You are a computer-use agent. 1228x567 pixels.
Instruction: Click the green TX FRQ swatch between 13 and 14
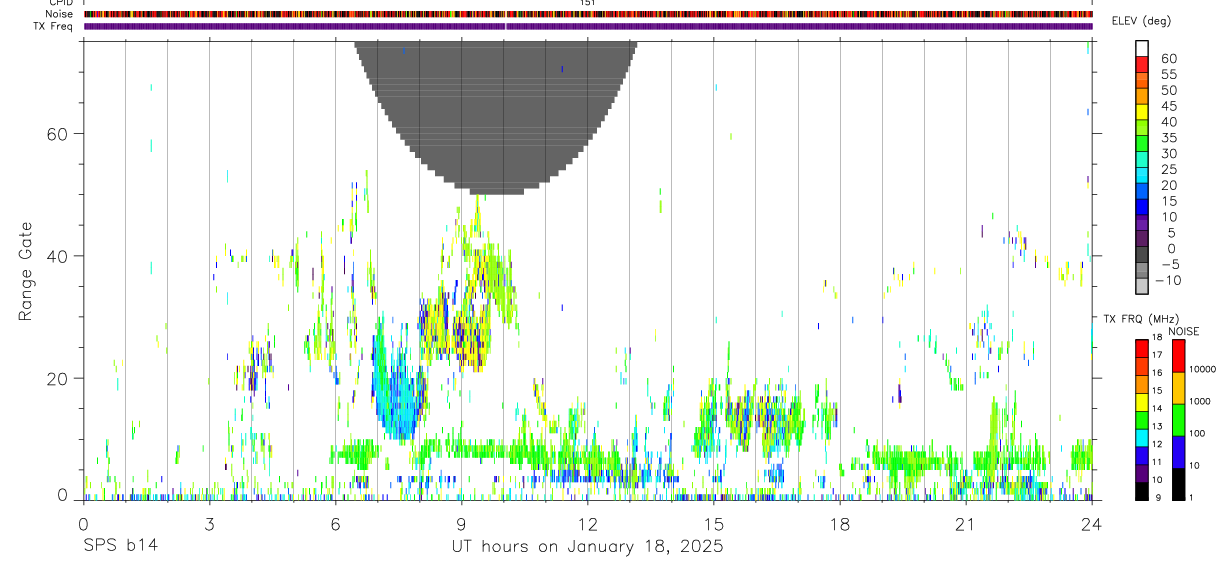[1142, 420]
